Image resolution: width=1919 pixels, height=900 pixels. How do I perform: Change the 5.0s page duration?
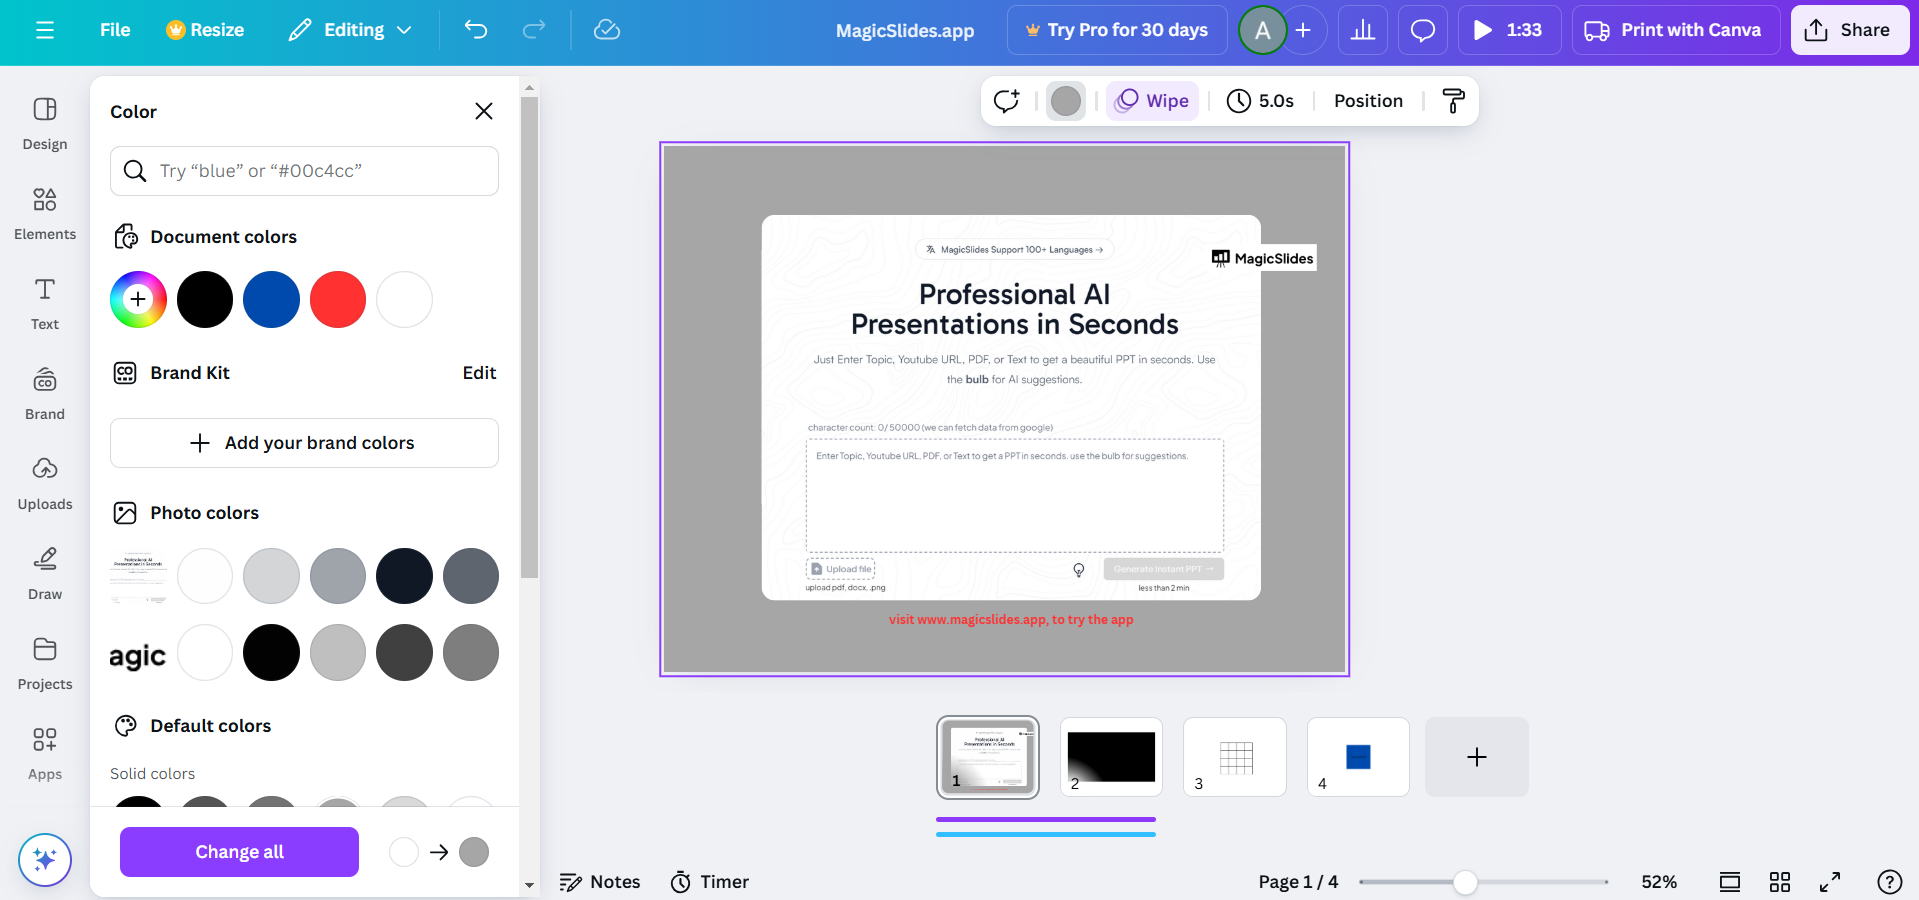tap(1261, 101)
